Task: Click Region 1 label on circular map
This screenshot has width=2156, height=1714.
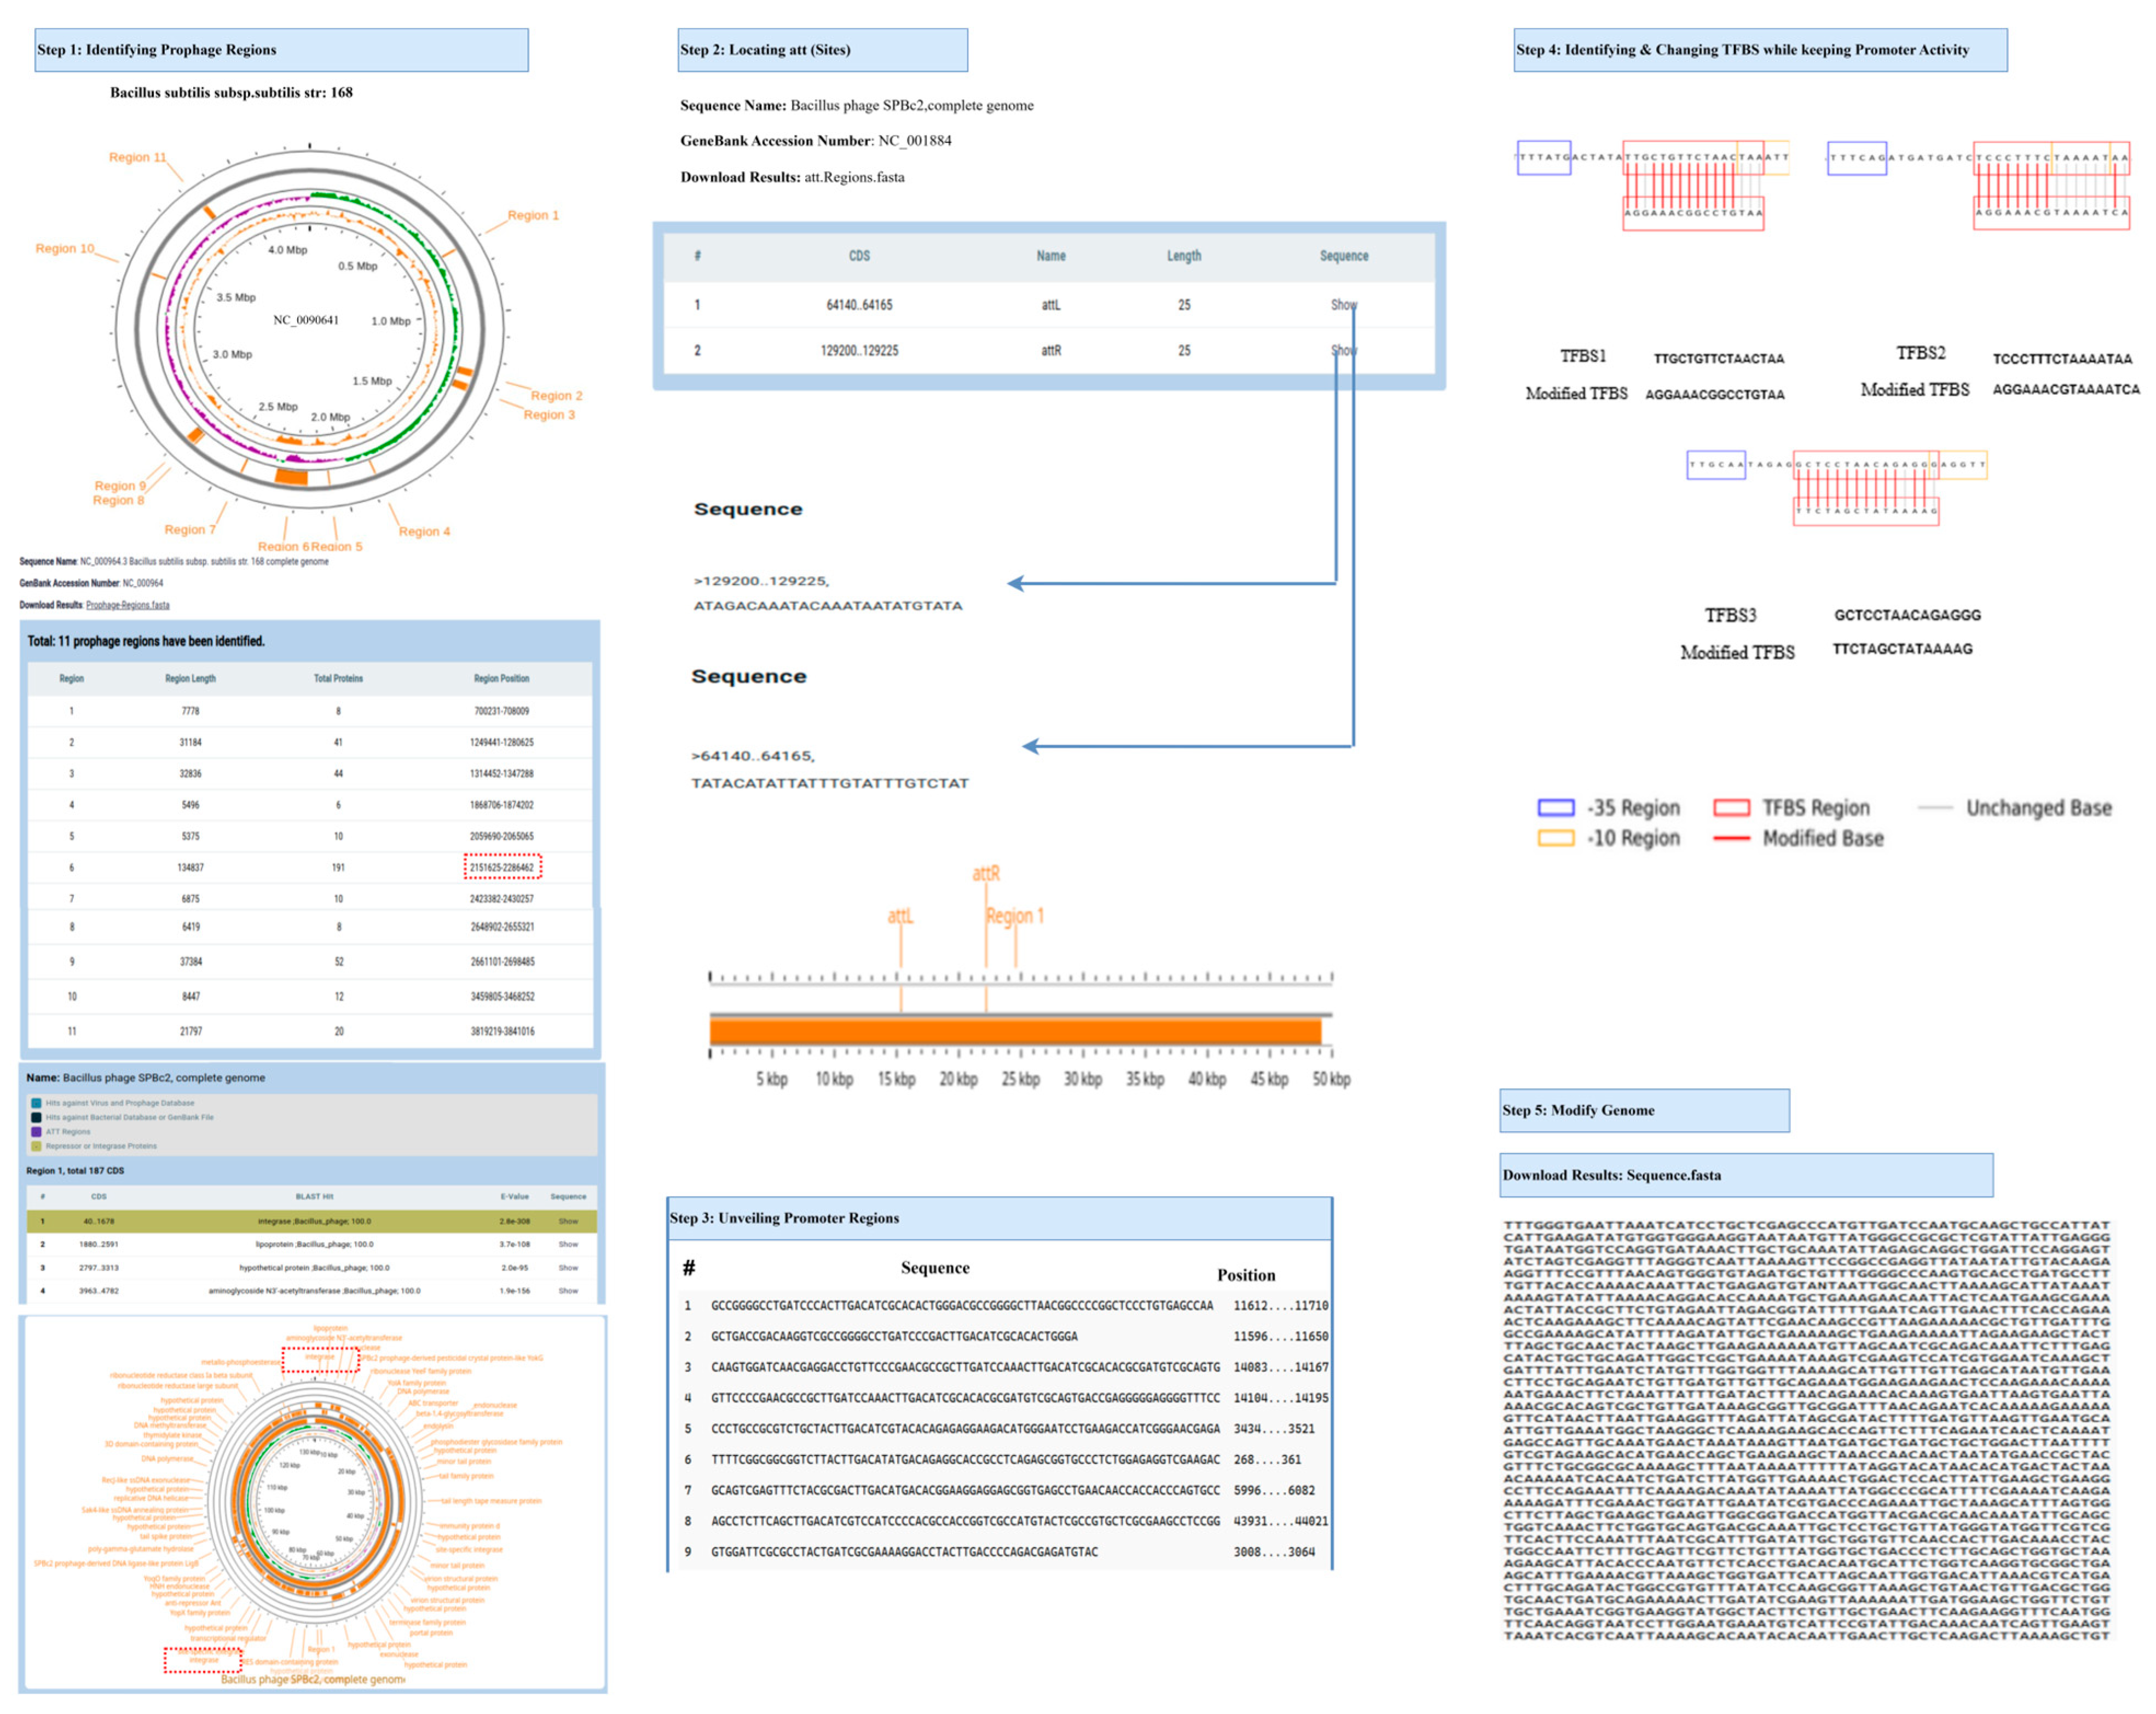Action: tap(533, 215)
